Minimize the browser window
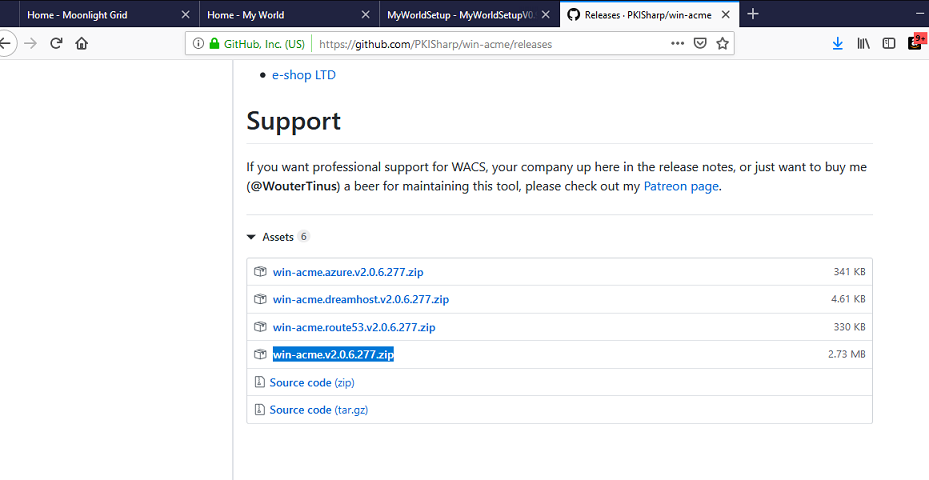929x480 pixels. tap(921, 14)
